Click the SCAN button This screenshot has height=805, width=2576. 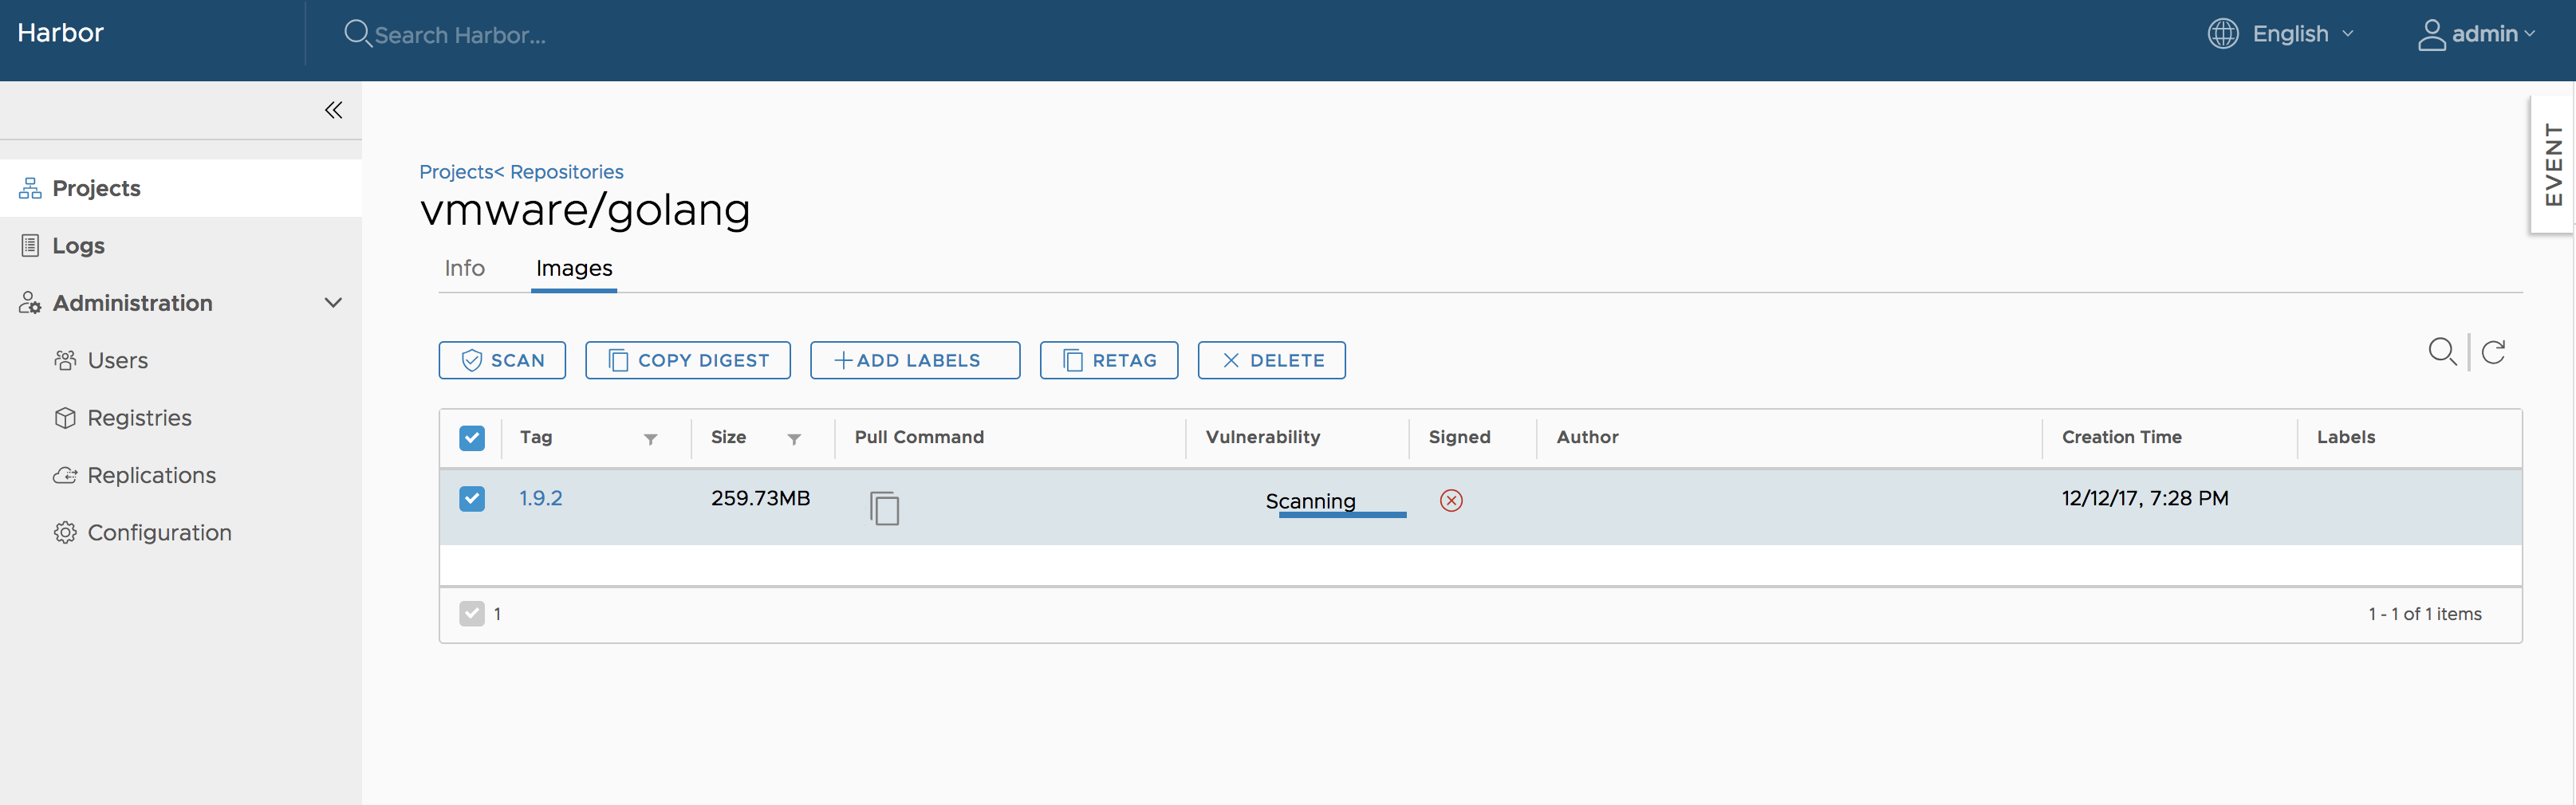[502, 360]
